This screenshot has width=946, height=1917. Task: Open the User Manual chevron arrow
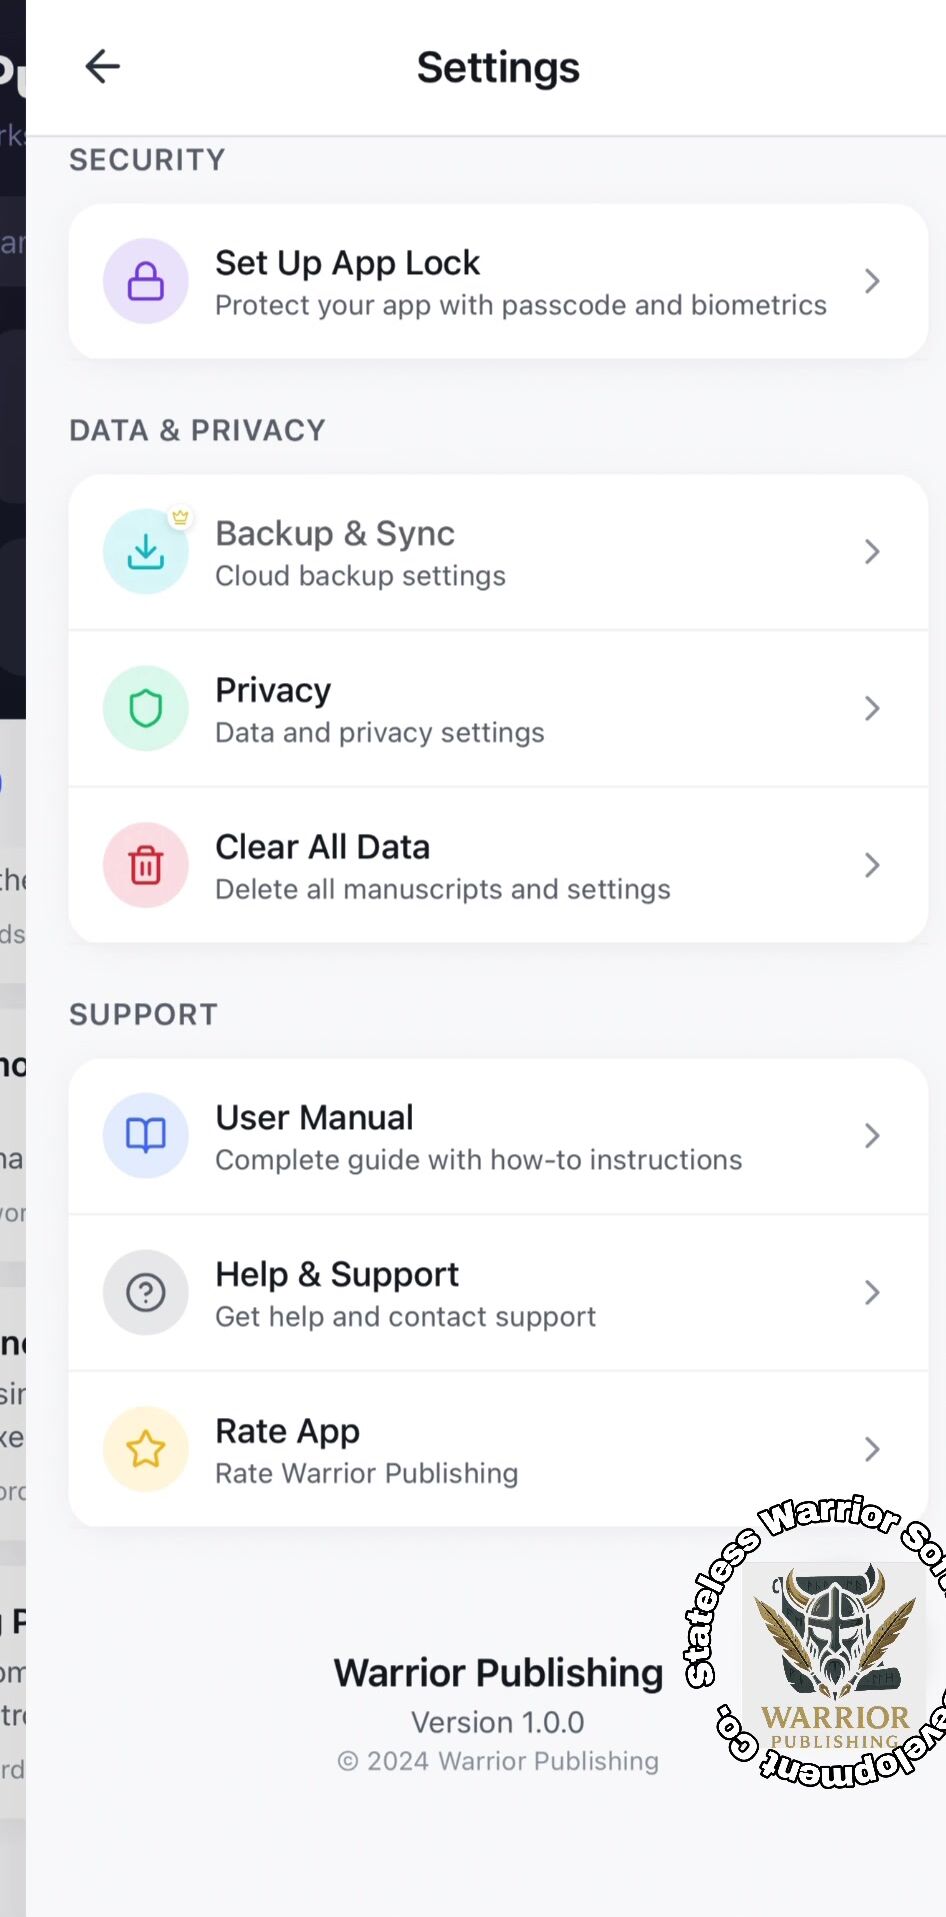[872, 1136]
